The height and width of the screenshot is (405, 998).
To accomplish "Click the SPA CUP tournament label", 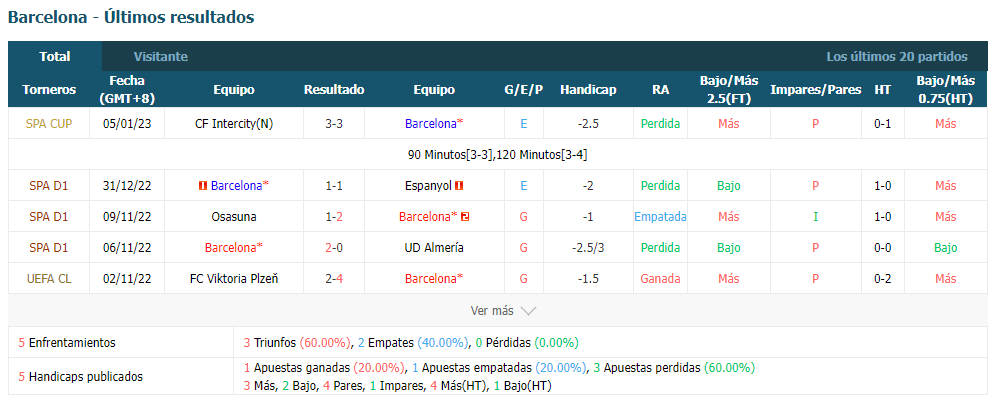I will (x=48, y=124).
